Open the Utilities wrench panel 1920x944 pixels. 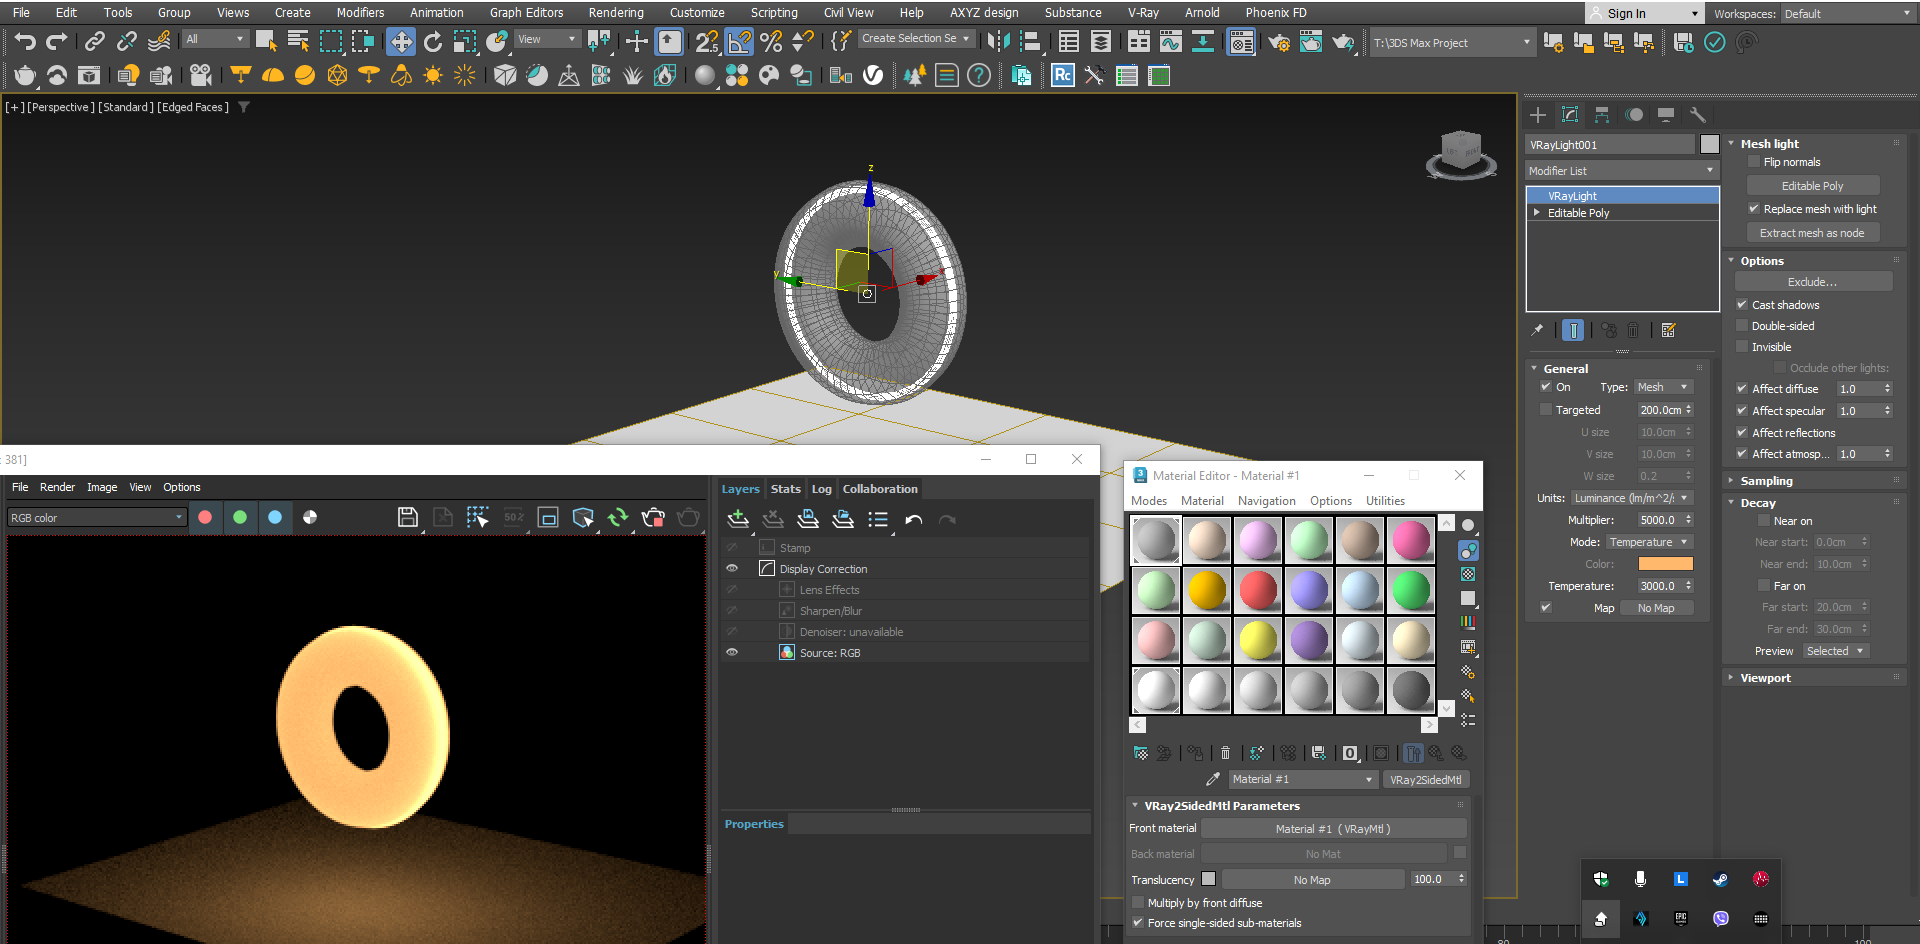(1697, 115)
